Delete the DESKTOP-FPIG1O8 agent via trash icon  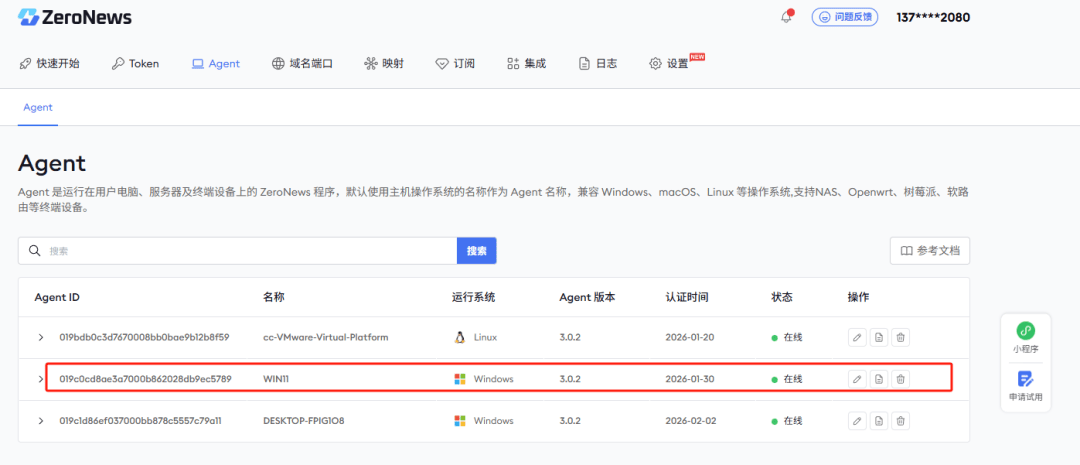click(901, 421)
